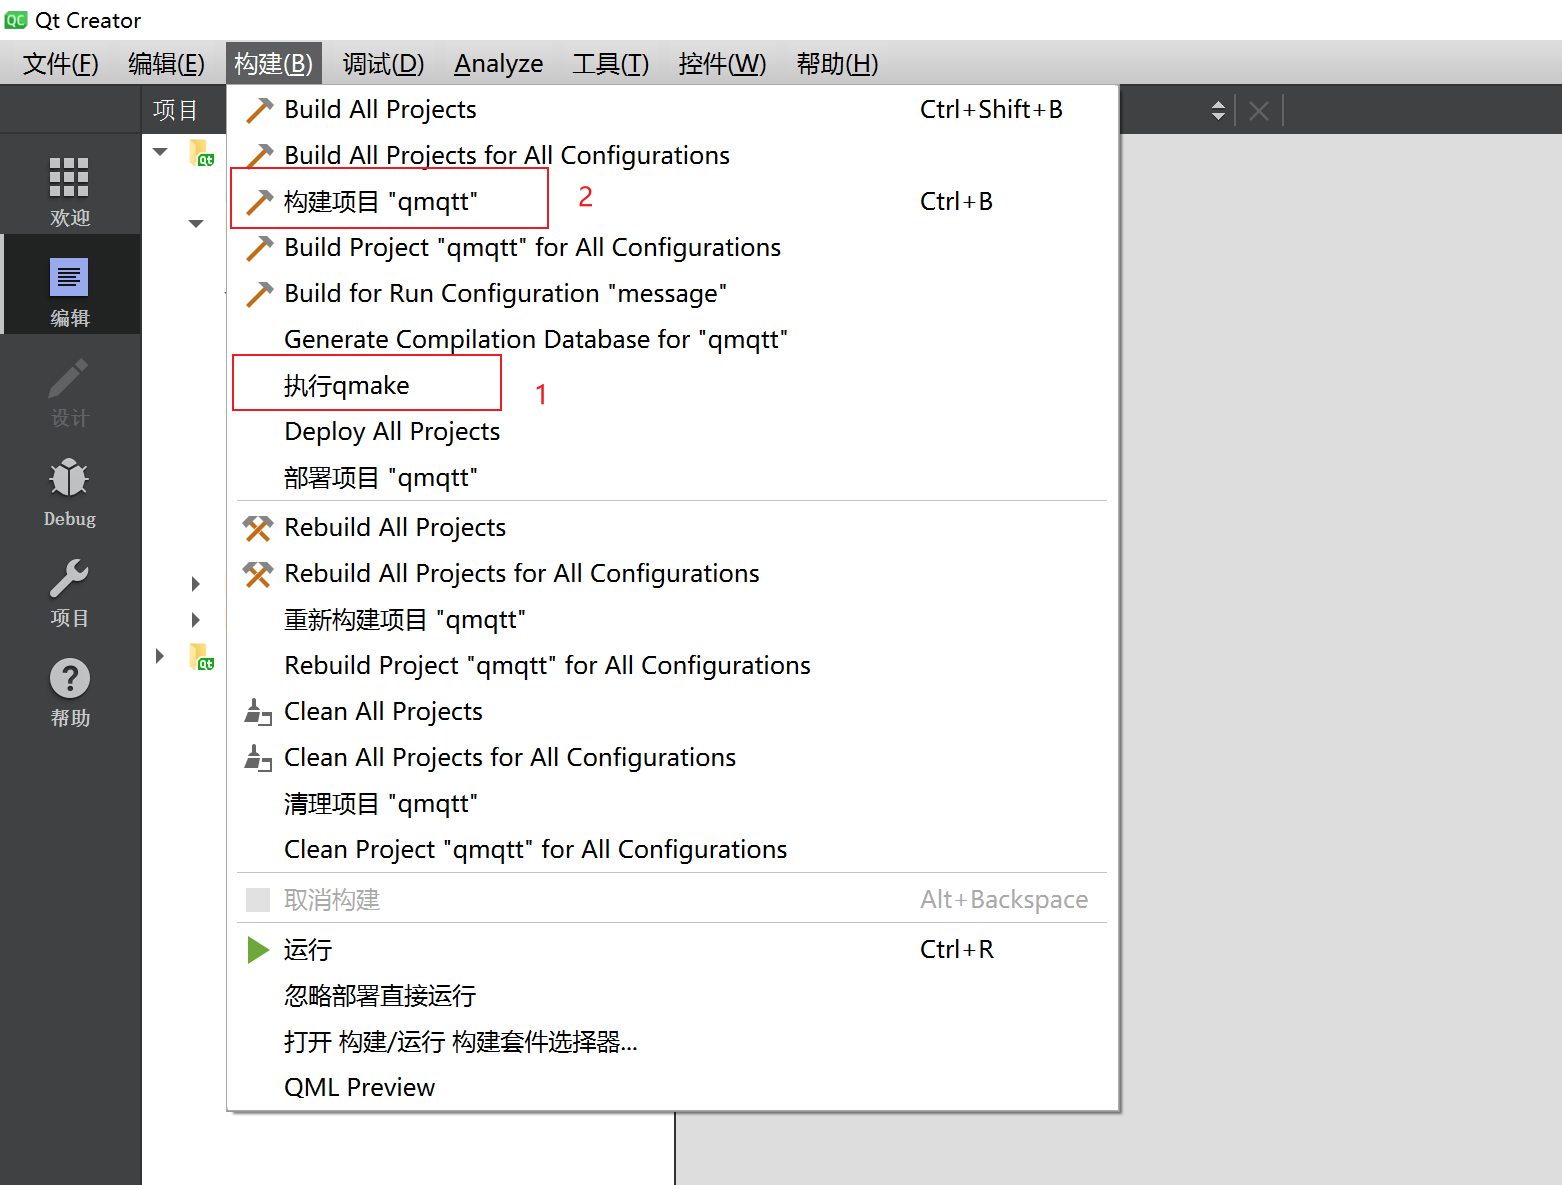Select QML Preview at the menu bottom
This screenshot has width=1562, height=1185.
[x=359, y=1087]
